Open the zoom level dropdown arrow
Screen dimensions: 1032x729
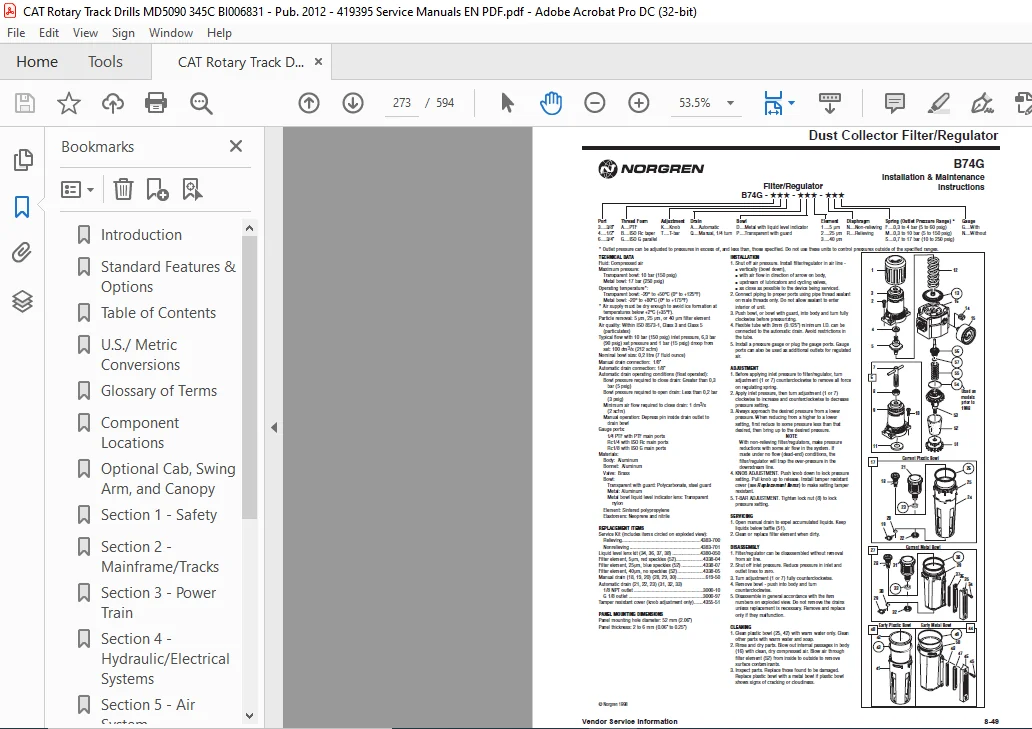(730, 103)
